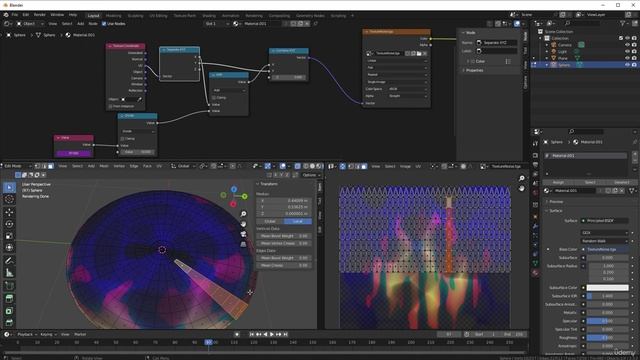
Task: Switch to the UV Editing workspace tab
Action: (158, 16)
